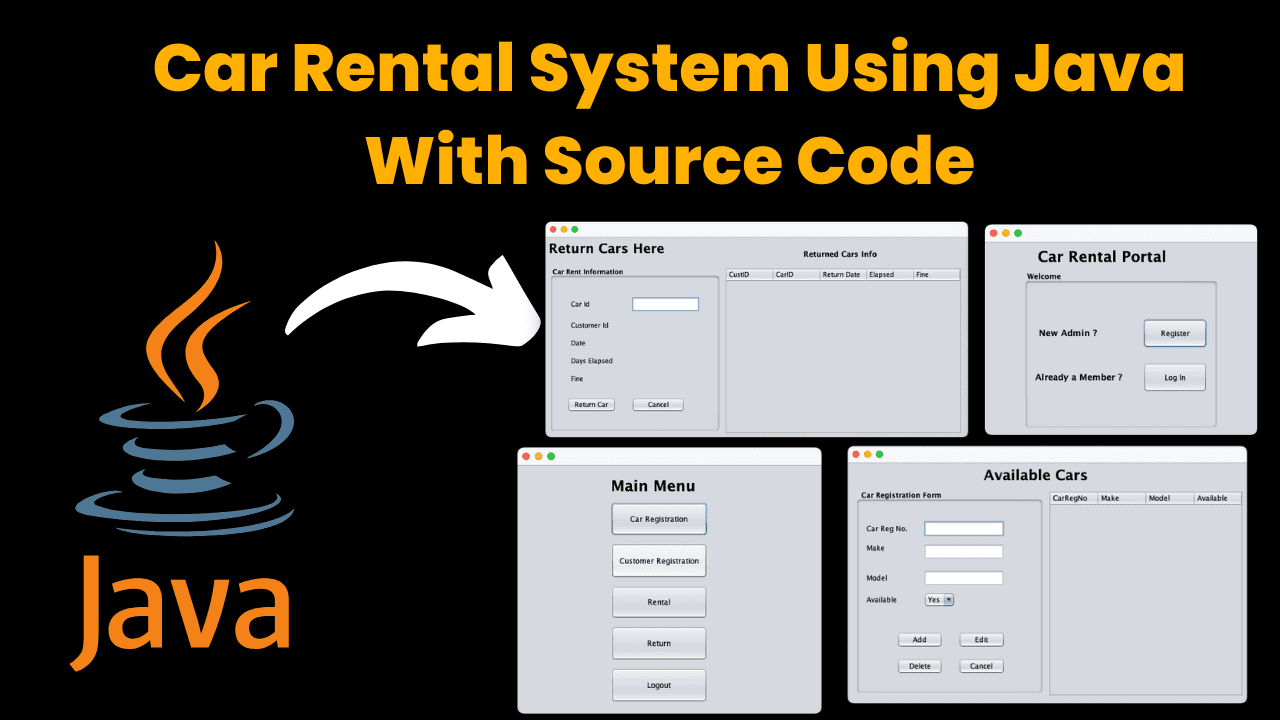Click Available column header in cars table
The image size is (1280, 720).
pos(1218,498)
